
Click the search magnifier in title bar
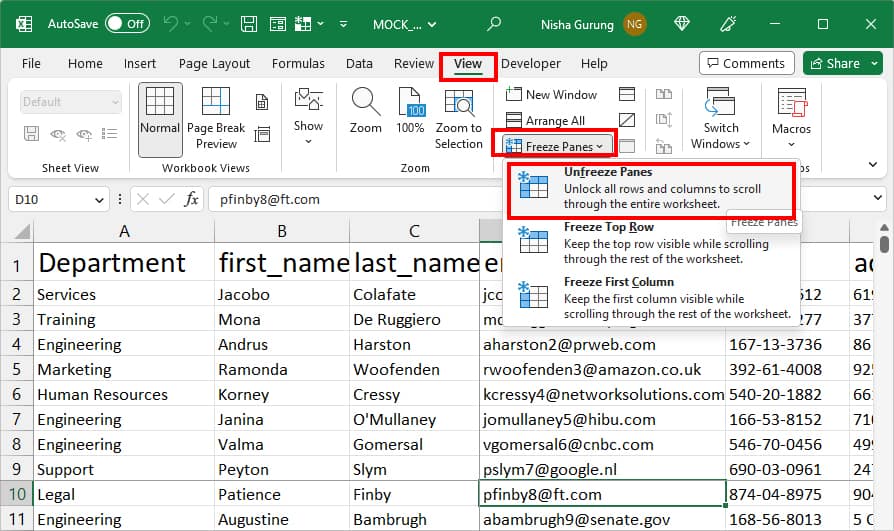tap(494, 24)
